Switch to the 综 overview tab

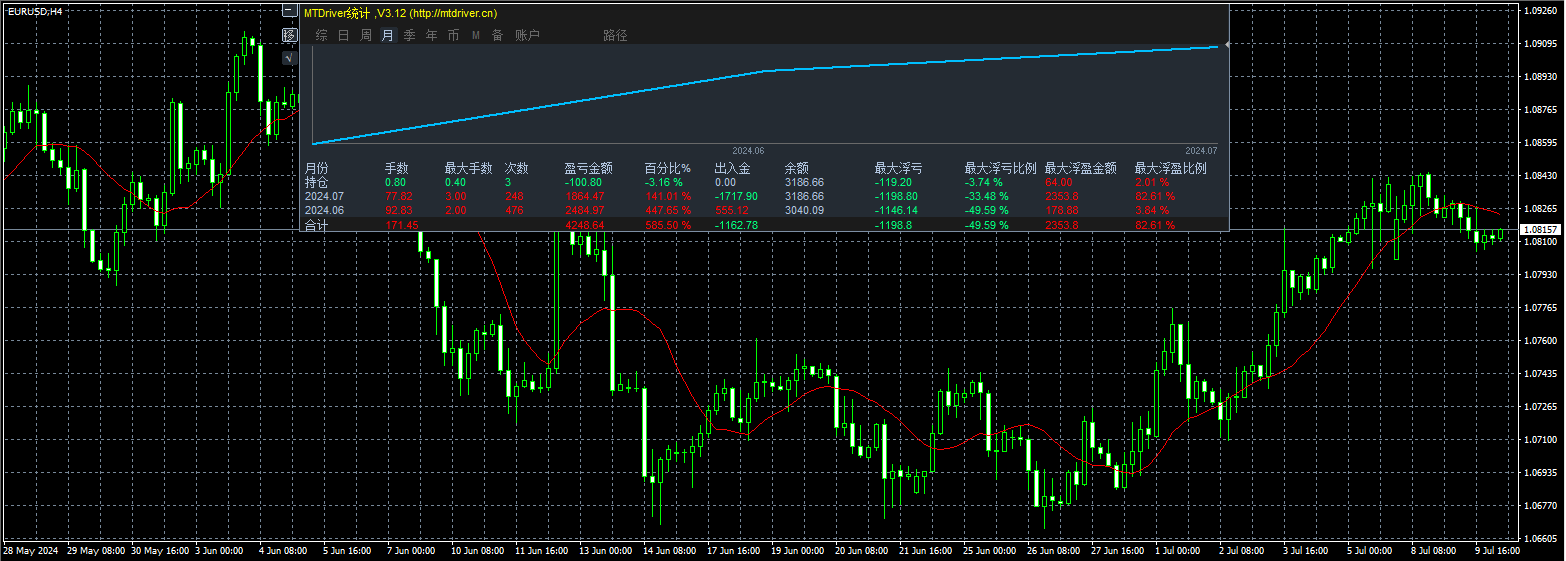click(321, 35)
